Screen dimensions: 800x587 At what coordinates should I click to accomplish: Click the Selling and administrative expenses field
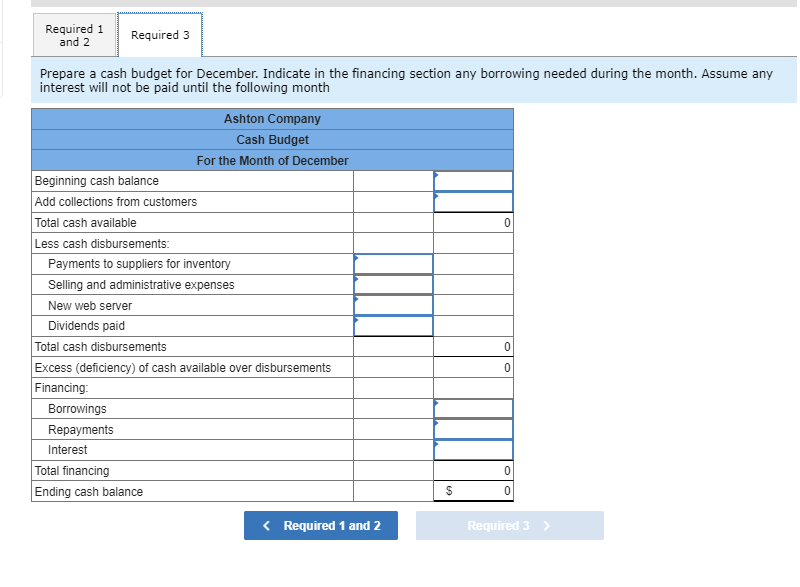tap(393, 285)
